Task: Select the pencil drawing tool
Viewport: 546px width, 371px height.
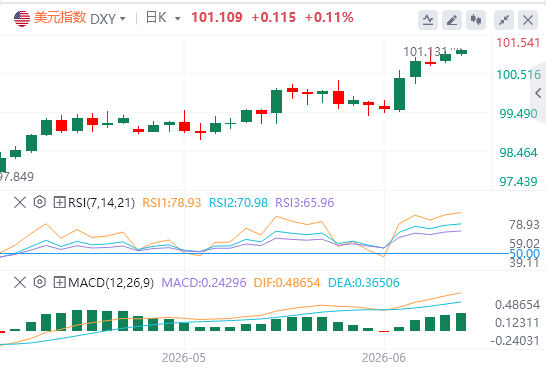Action: coord(452,20)
